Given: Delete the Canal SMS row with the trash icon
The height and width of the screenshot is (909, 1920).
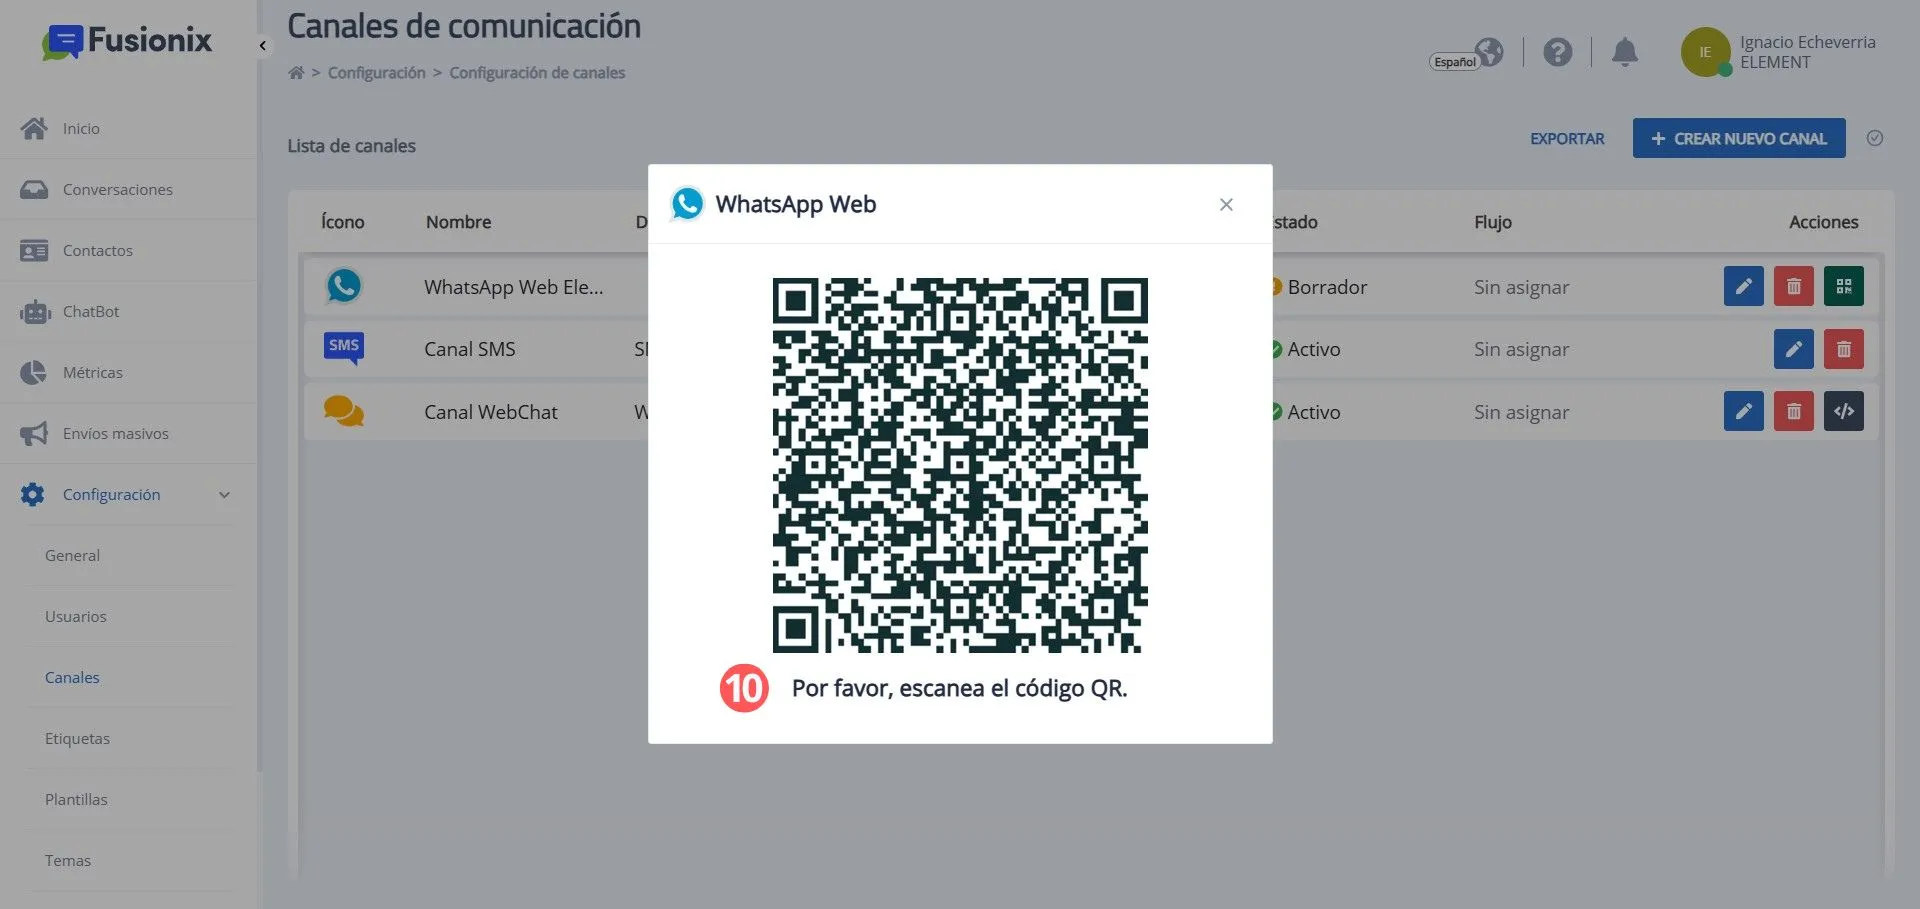Looking at the screenshot, I should 1844,349.
